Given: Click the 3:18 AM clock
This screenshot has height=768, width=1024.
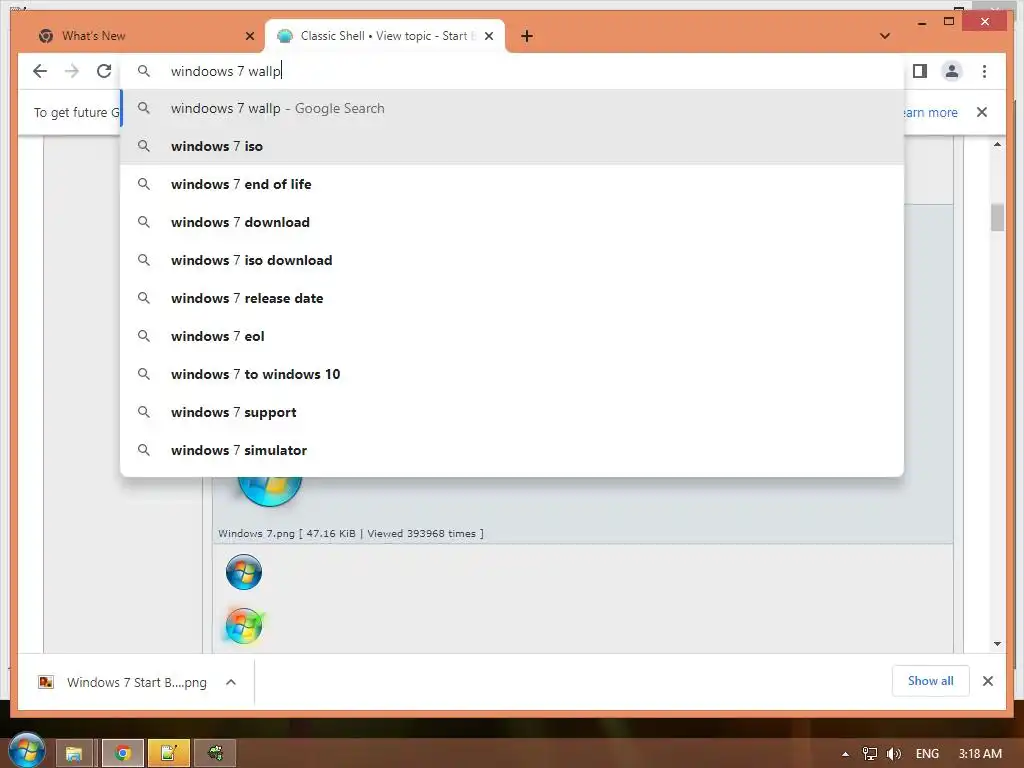Looking at the screenshot, I should coord(980,754).
